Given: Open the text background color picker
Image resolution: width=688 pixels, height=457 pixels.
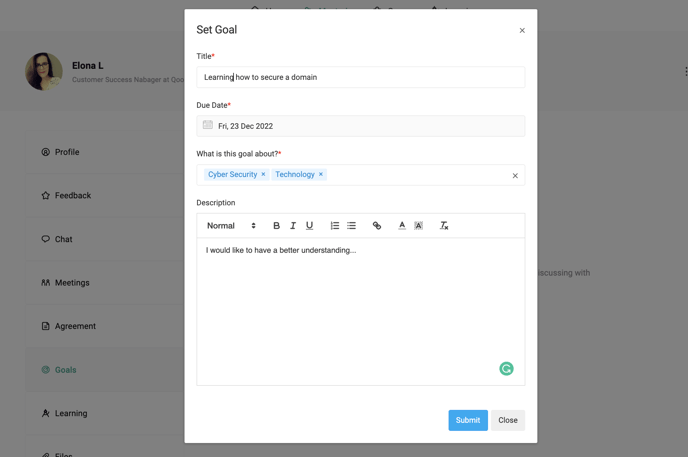Looking at the screenshot, I should [419, 226].
